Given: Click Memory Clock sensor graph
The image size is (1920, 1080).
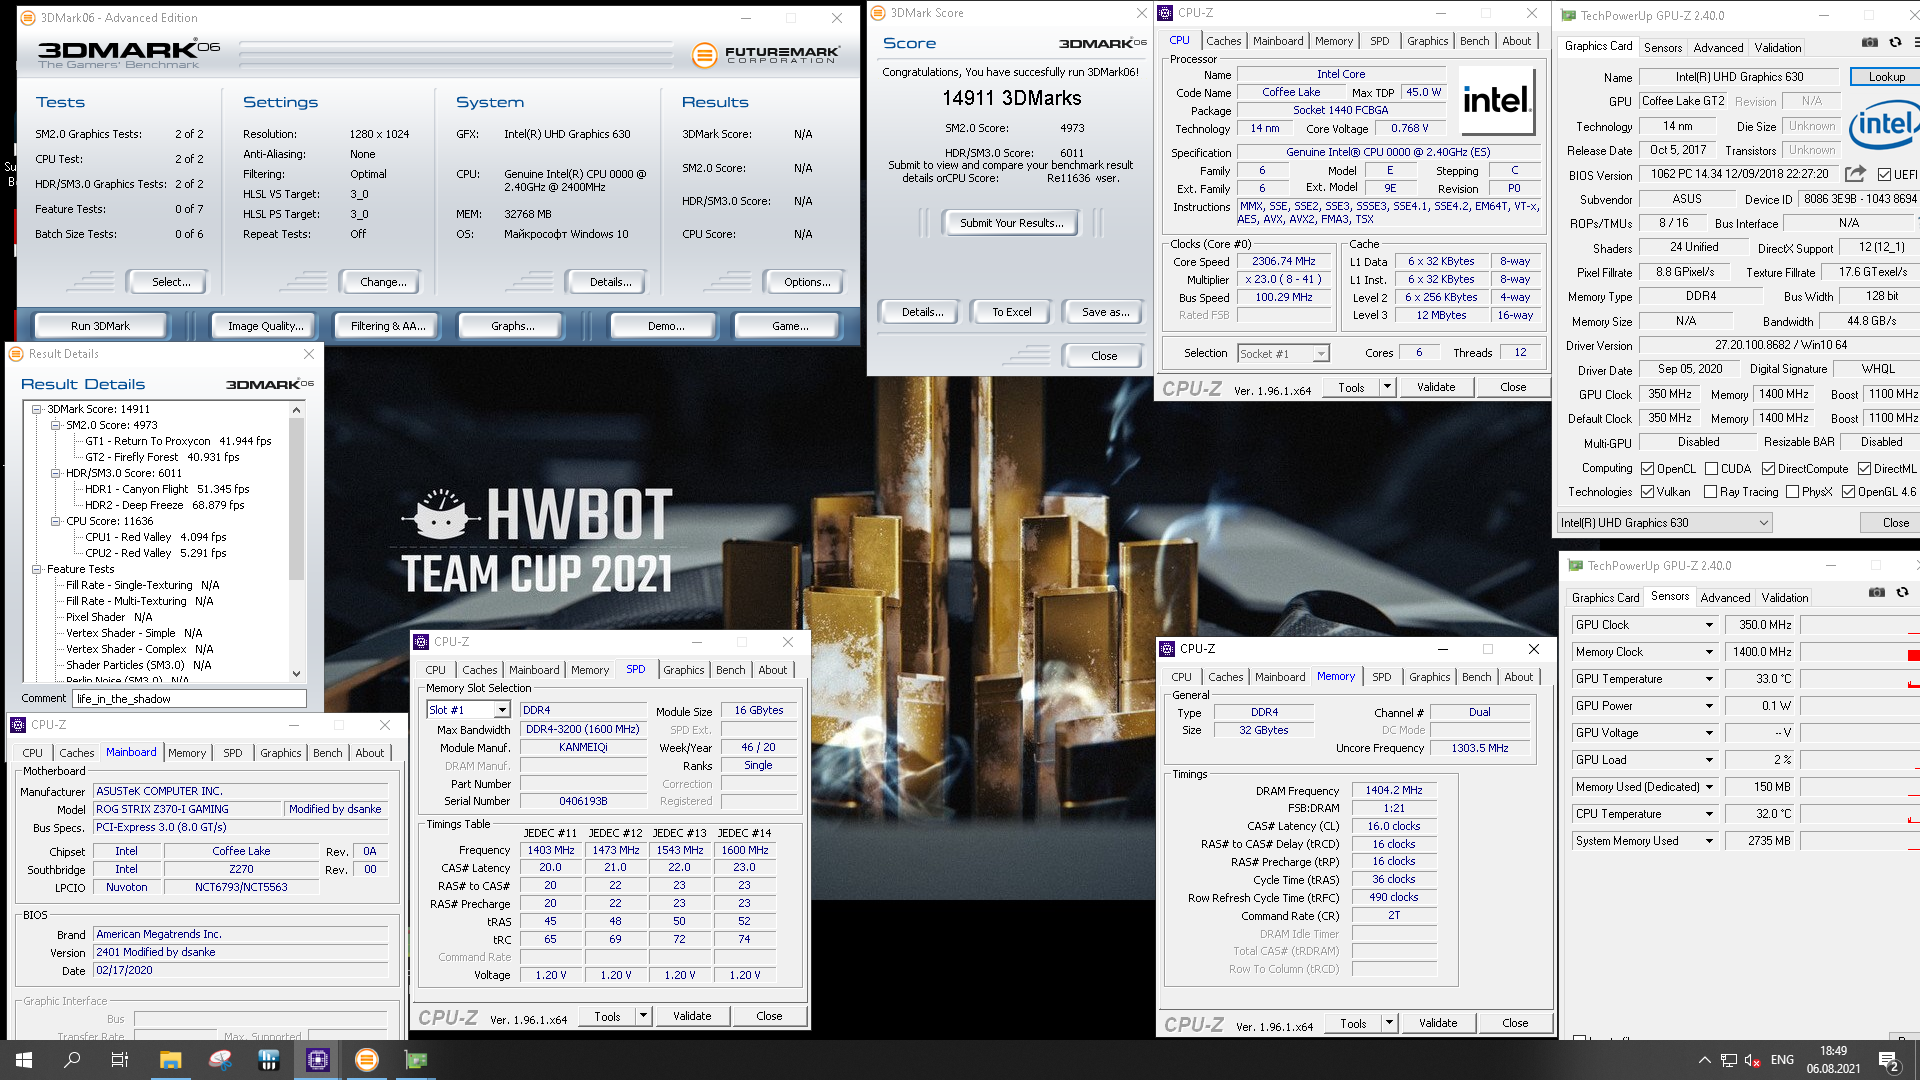Looking at the screenshot, I should pyautogui.click(x=1858, y=652).
